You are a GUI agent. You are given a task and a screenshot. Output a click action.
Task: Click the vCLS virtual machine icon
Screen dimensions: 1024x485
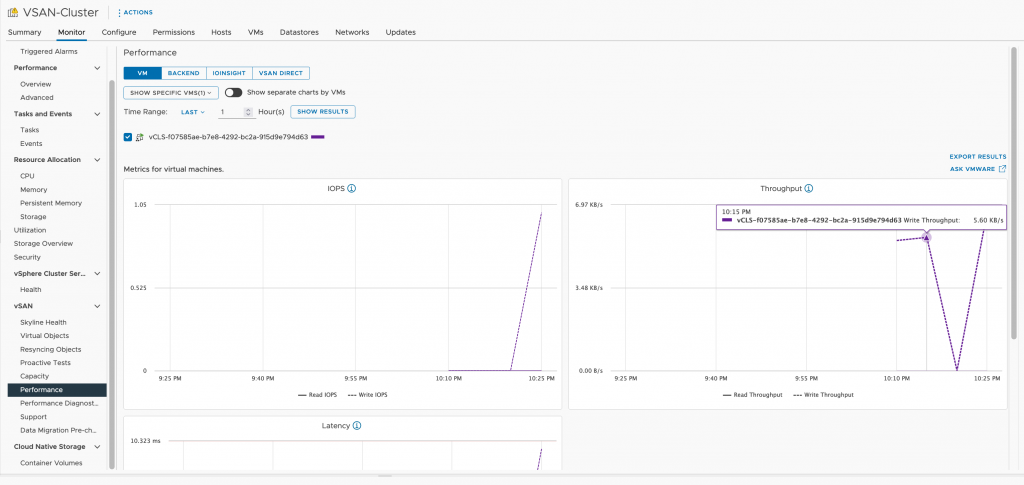139,137
